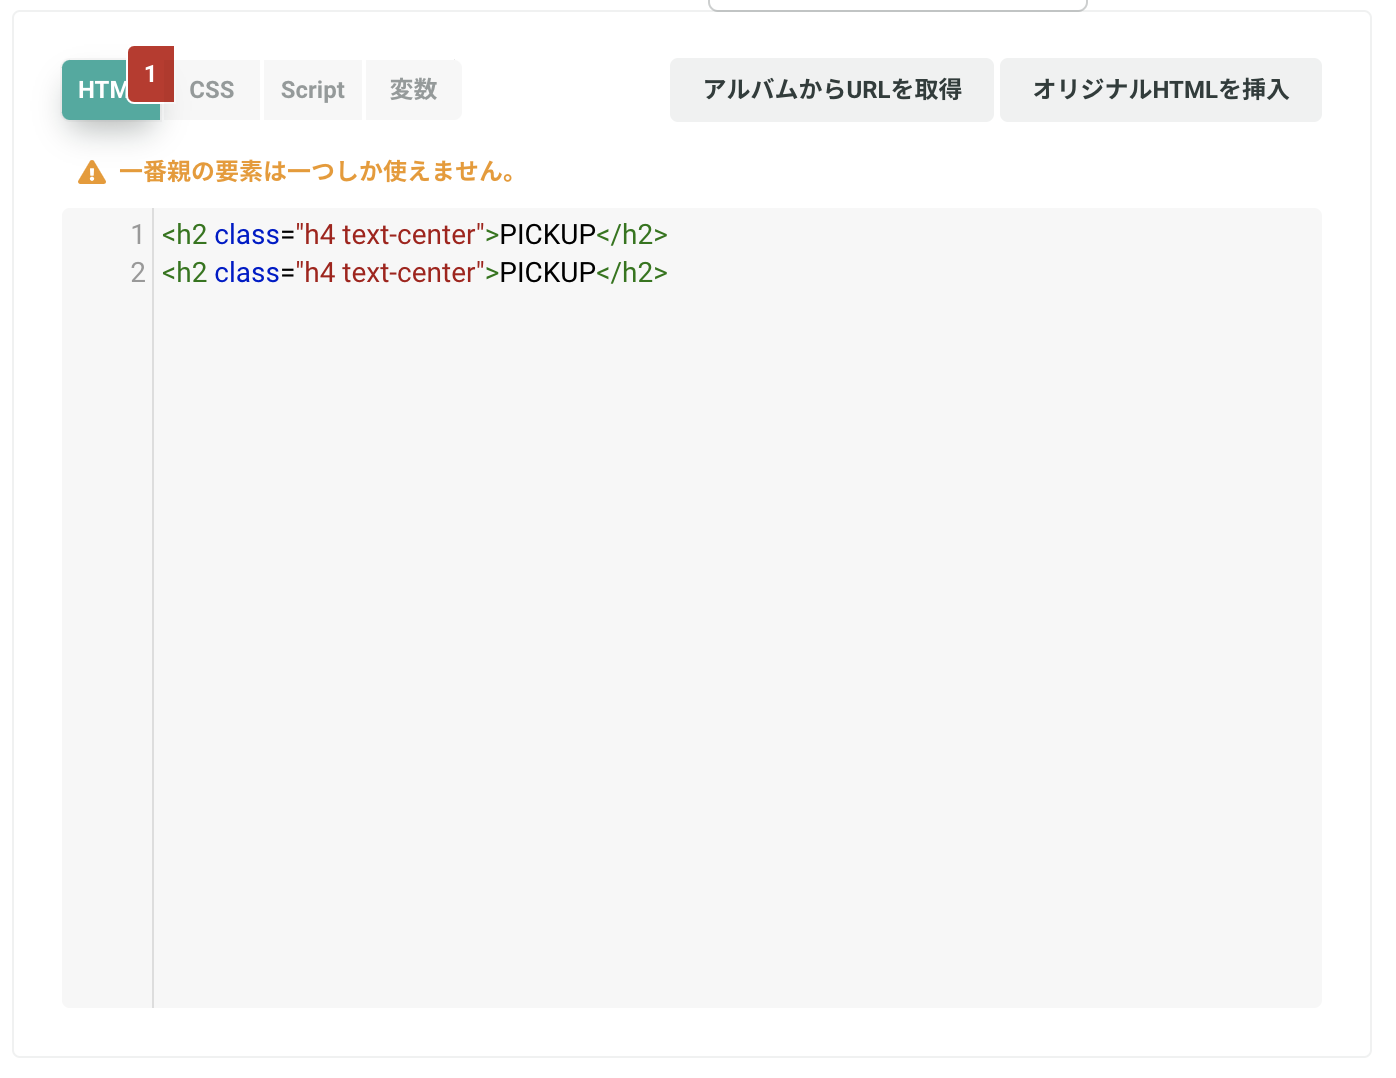This screenshot has height=1078, width=1396.
Task: Click the class value "h4 text-center" on line 2
Action: tap(390, 273)
